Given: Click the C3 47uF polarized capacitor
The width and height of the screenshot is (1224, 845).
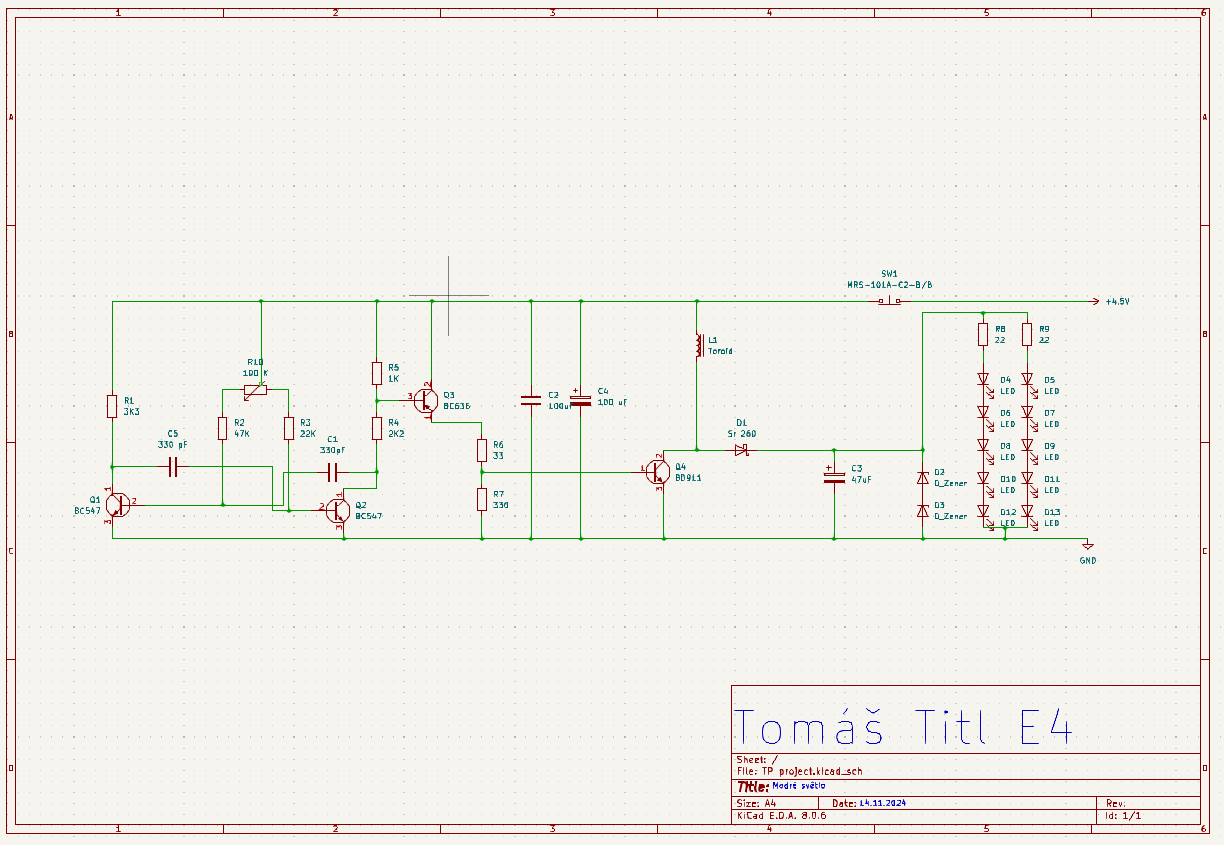Looking at the screenshot, I should point(834,477).
